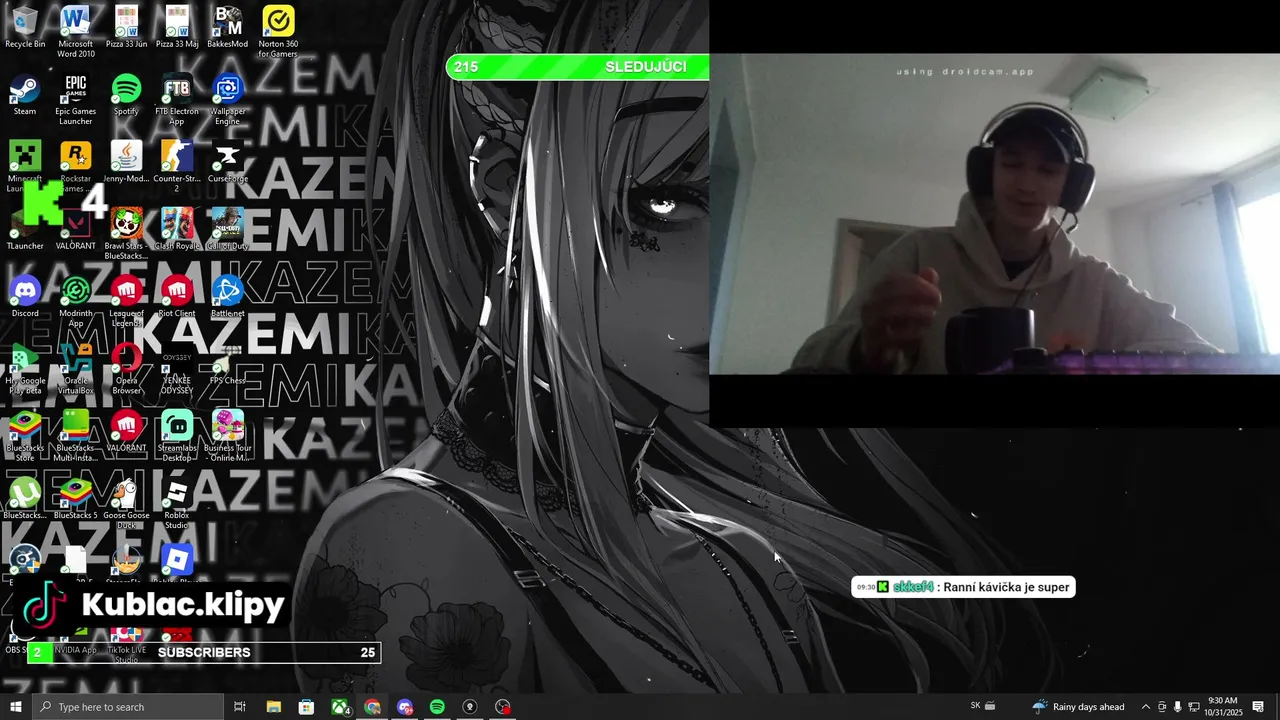1280x720 pixels.
Task: Open the Jenny-Mod Java file icon
Action: tap(126, 162)
